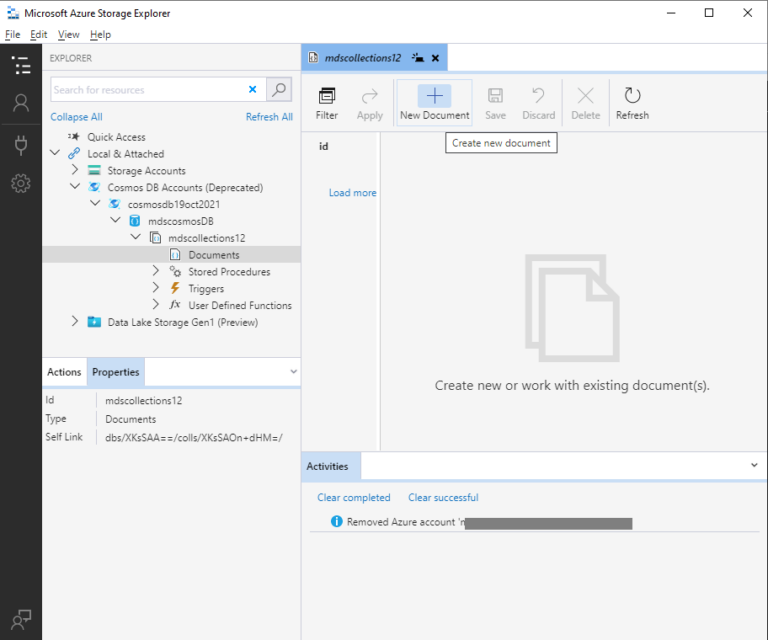Click the Local & Attached link icon

(x=74, y=153)
